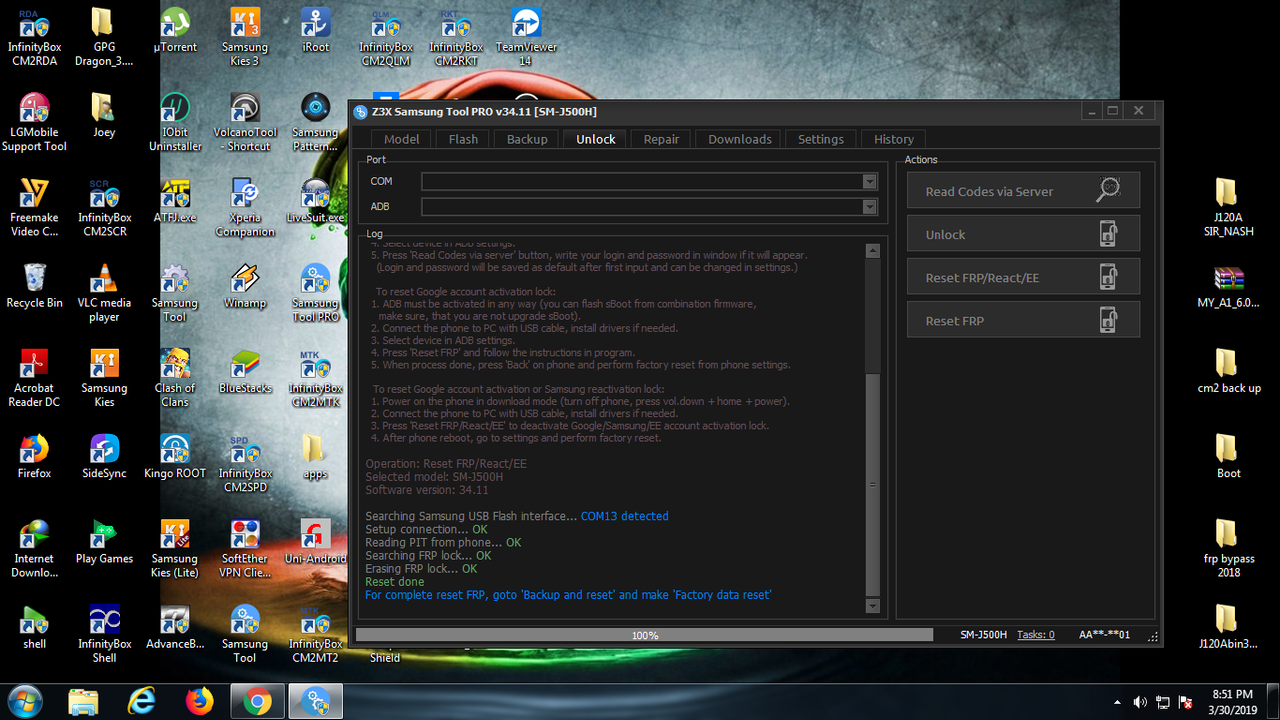1280x720 pixels.
Task: Click the Samsung Kies 3 desktop icon
Action: 245,38
